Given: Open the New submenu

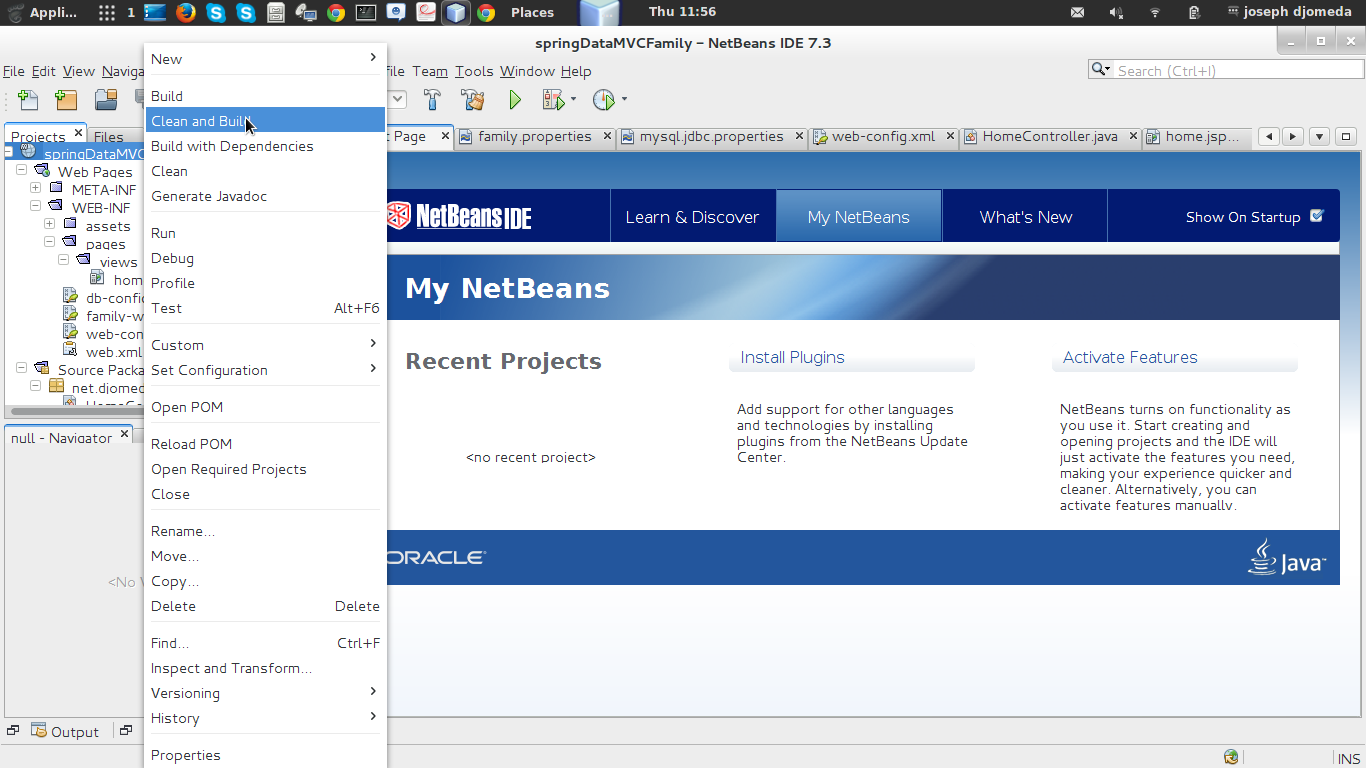Looking at the screenshot, I should click(x=265, y=59).
